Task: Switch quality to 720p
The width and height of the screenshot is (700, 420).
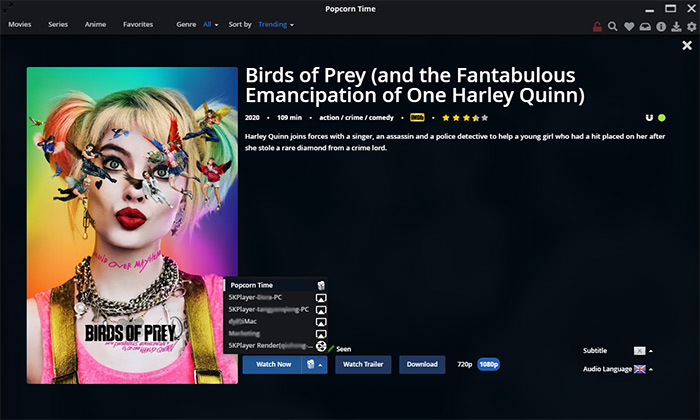Action: point(465,365)
